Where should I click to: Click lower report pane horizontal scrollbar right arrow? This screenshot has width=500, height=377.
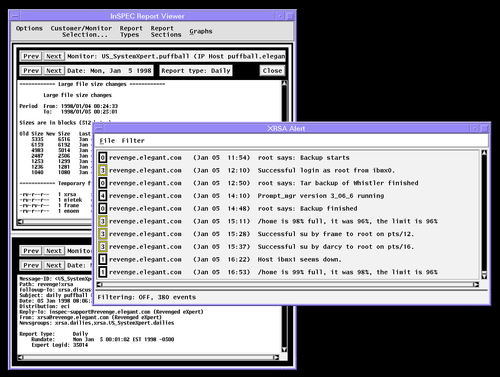276,357
